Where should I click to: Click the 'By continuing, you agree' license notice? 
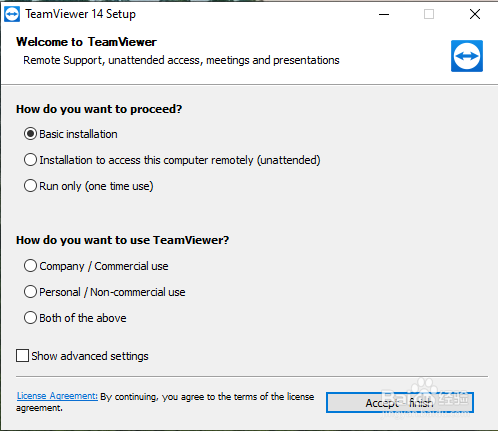pyautogui.click(x=165, y=402)
